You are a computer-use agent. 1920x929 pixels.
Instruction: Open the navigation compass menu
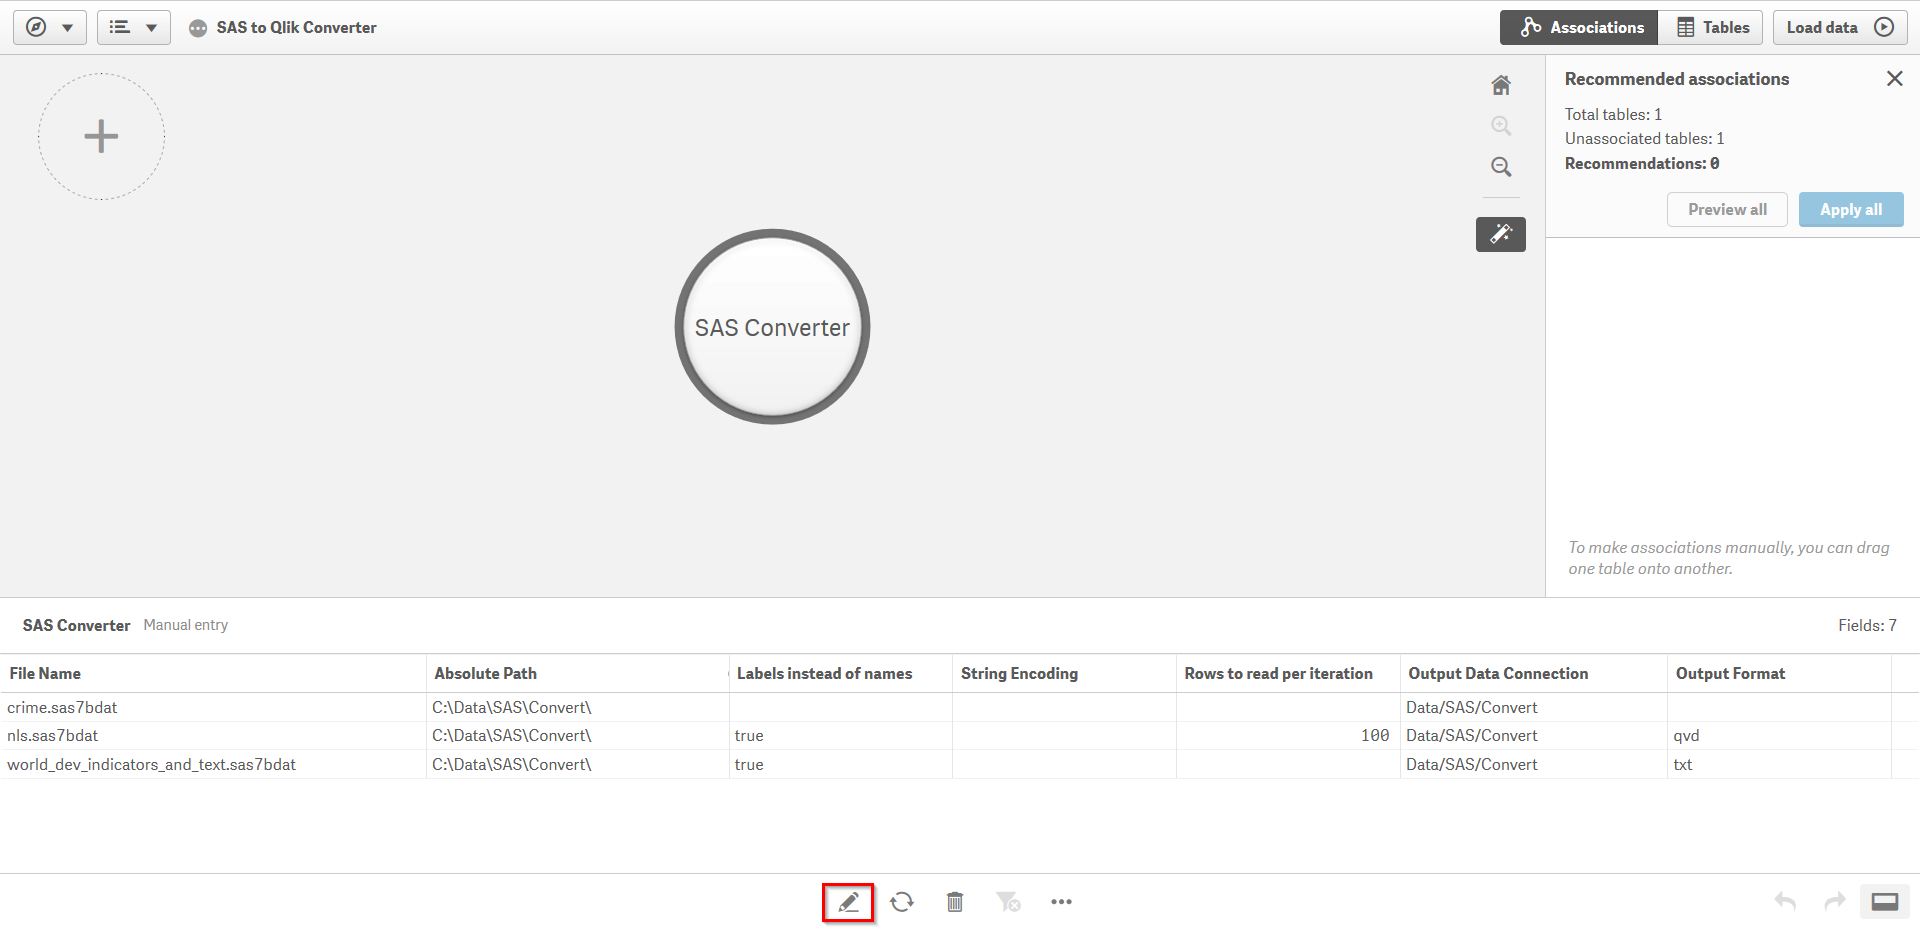click(x=50, y=27)
